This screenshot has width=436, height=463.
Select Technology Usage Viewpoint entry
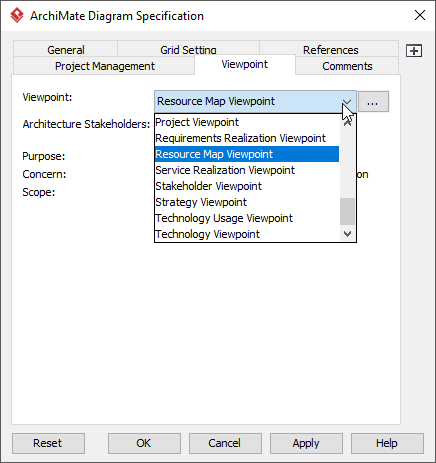[247, 218]
